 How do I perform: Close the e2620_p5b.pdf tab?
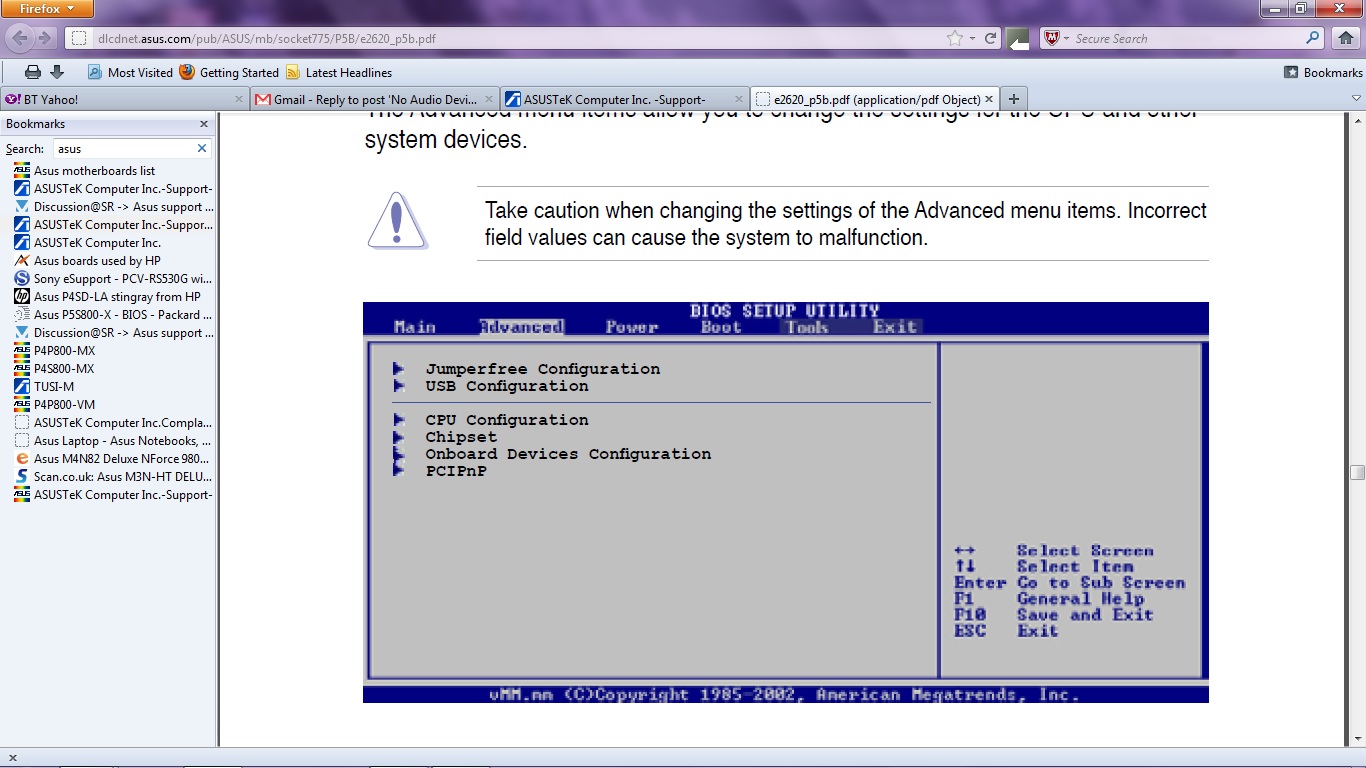coord(990,99)
